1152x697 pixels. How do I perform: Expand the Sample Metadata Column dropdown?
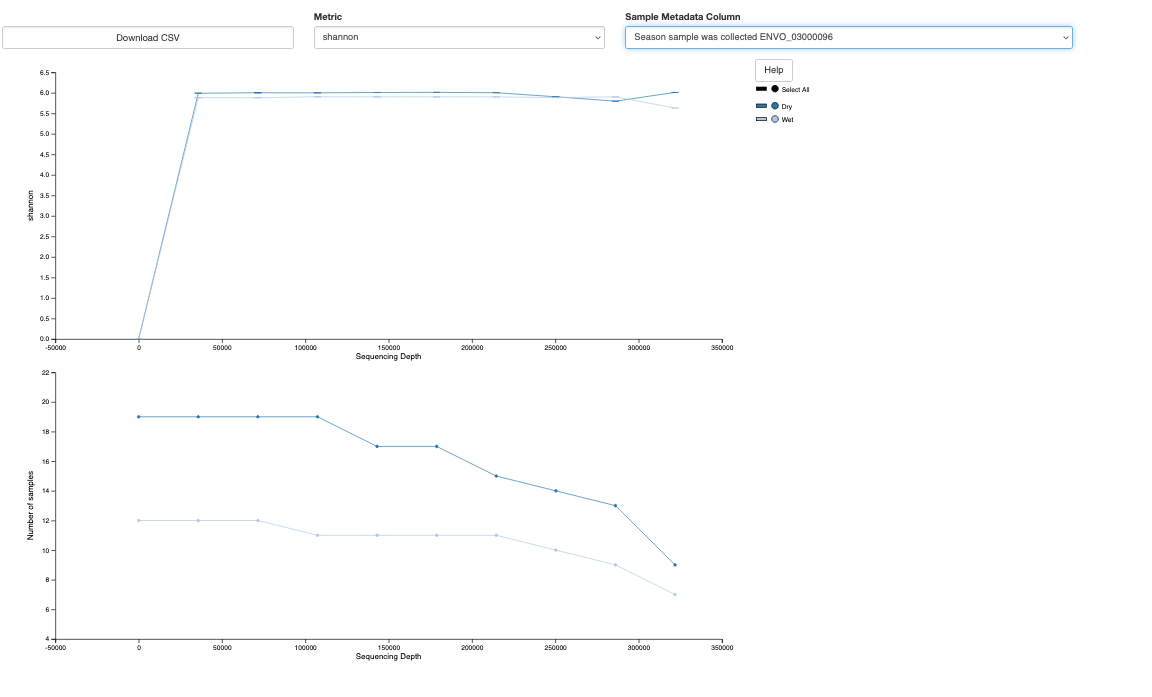(x=848, y=37)
